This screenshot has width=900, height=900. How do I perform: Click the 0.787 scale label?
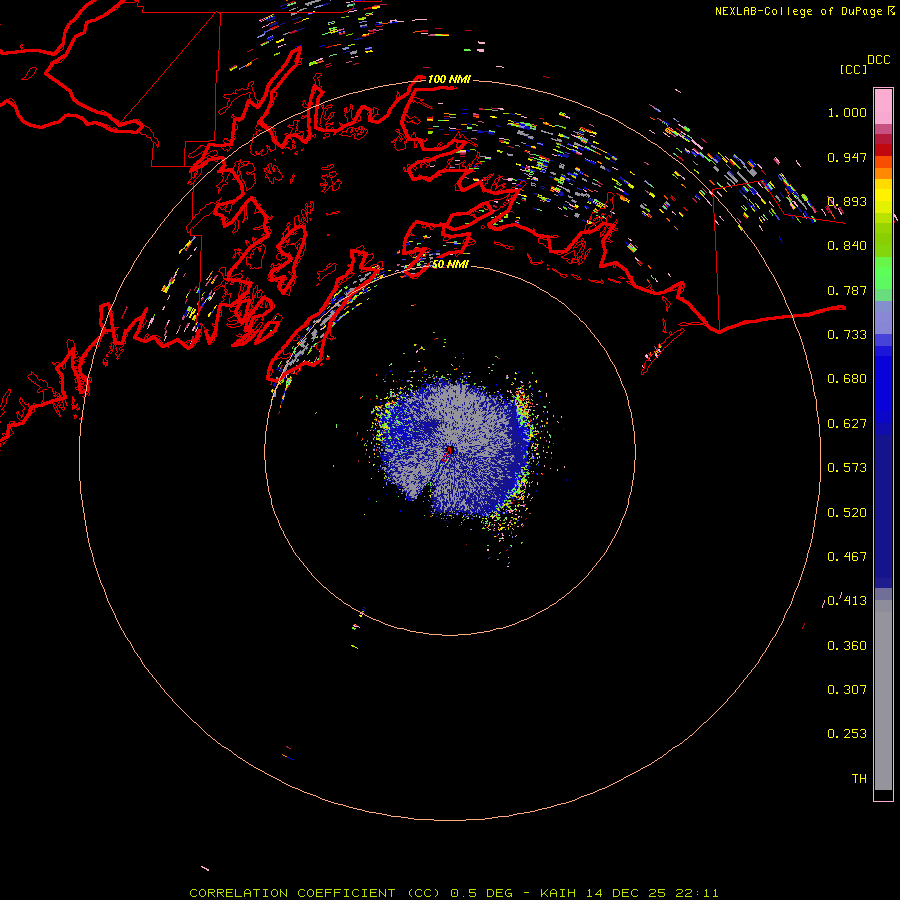click(847, 290)
